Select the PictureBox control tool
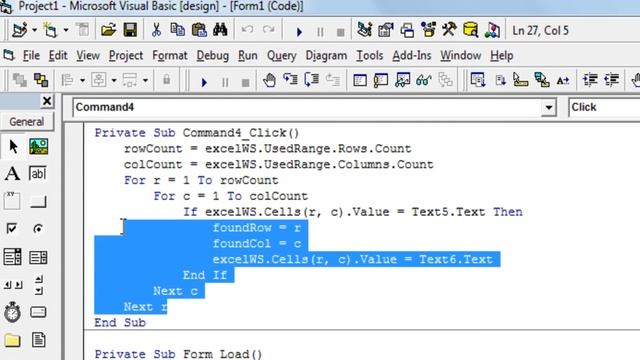This screenshot has width=640, height=360. click(38, 146)
